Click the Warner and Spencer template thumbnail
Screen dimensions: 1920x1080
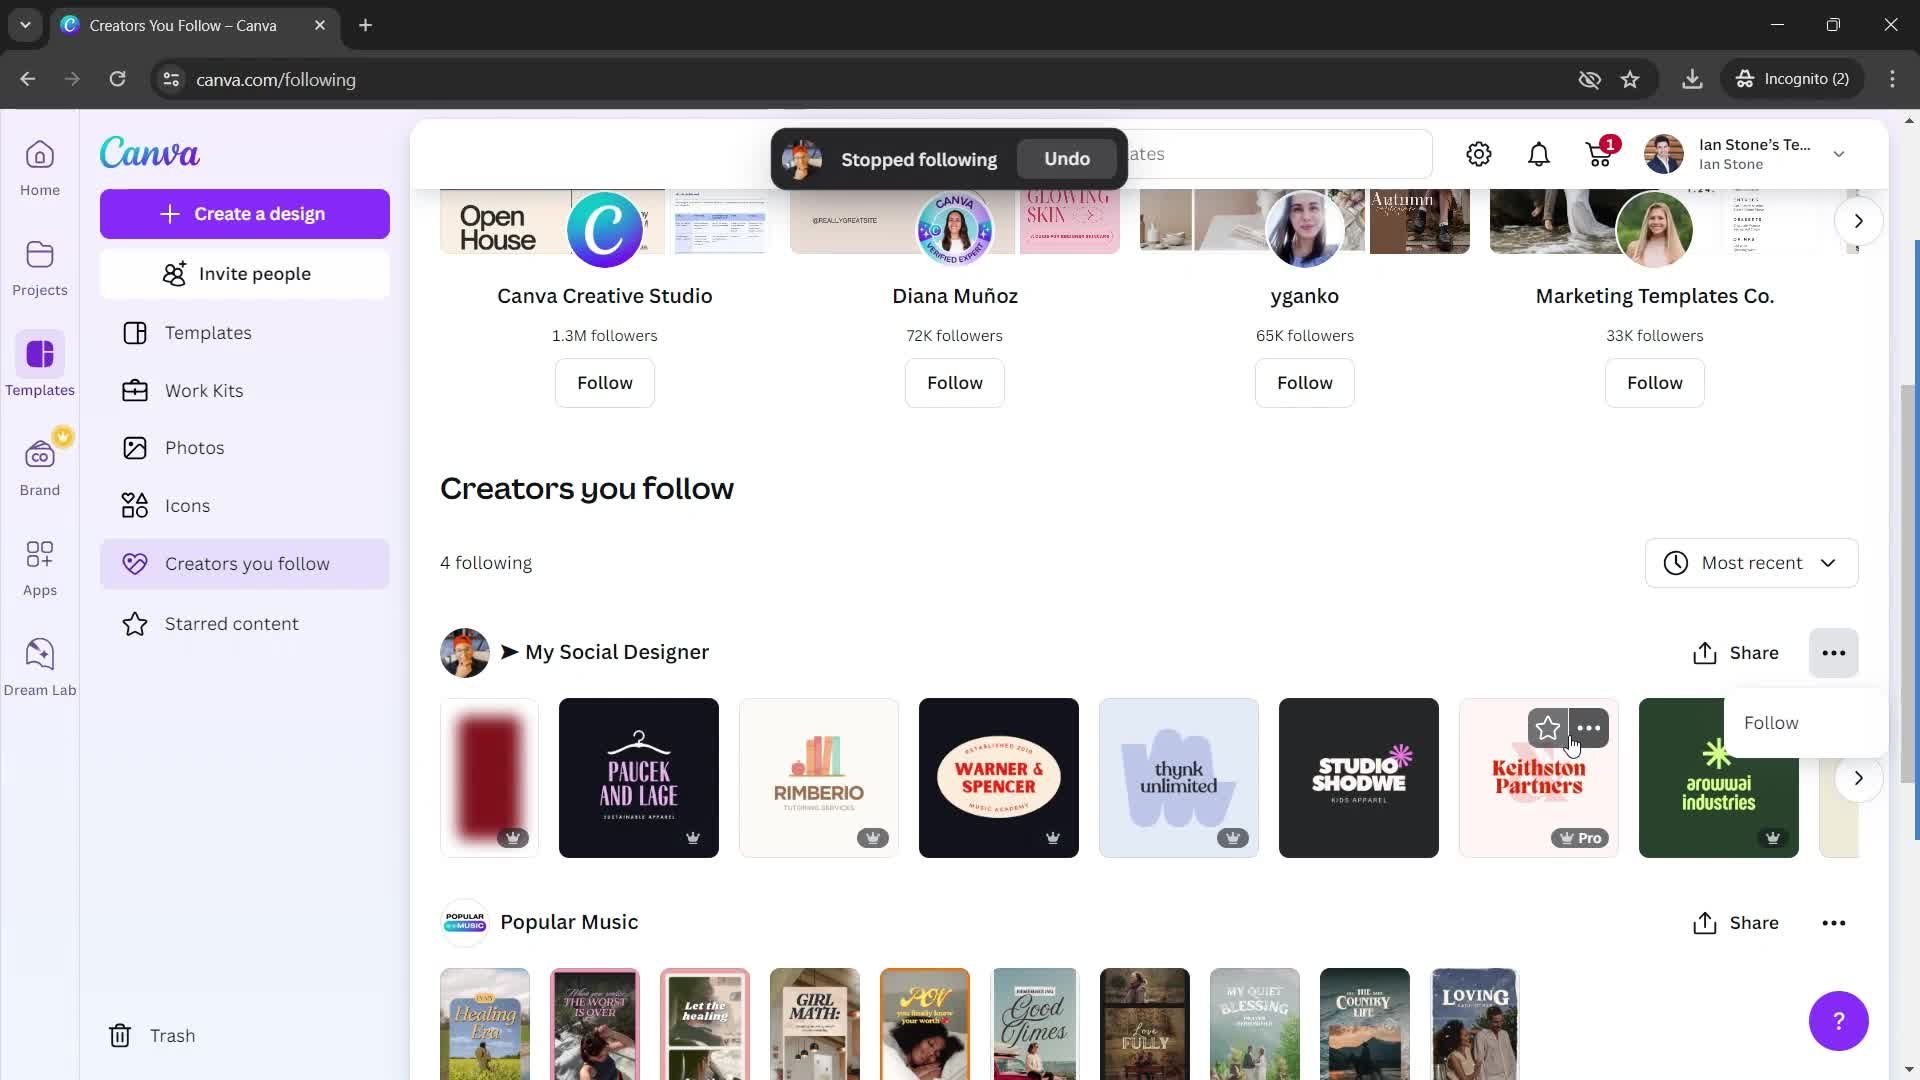1000,777
